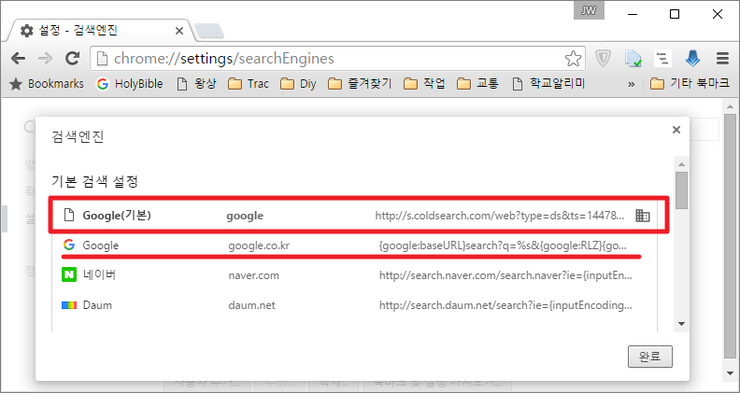The height and width of the screenshot is (393, 740).
Task: Click the s.coldsearch.com URL field
Action: (500, 216)
